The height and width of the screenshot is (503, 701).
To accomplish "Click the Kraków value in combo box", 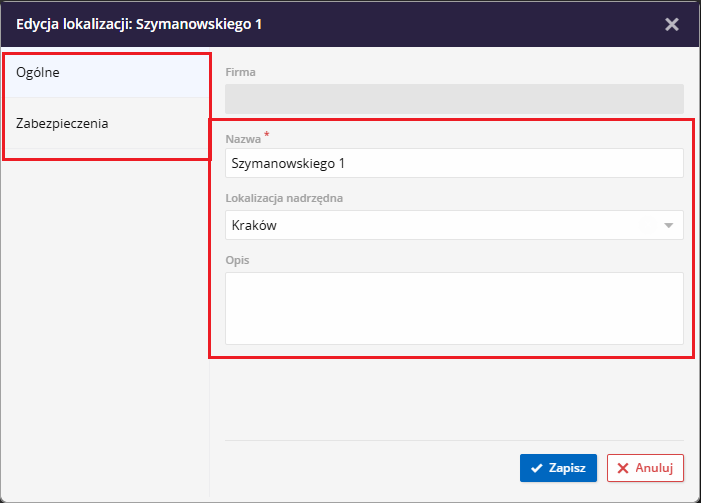I will 254,225.
